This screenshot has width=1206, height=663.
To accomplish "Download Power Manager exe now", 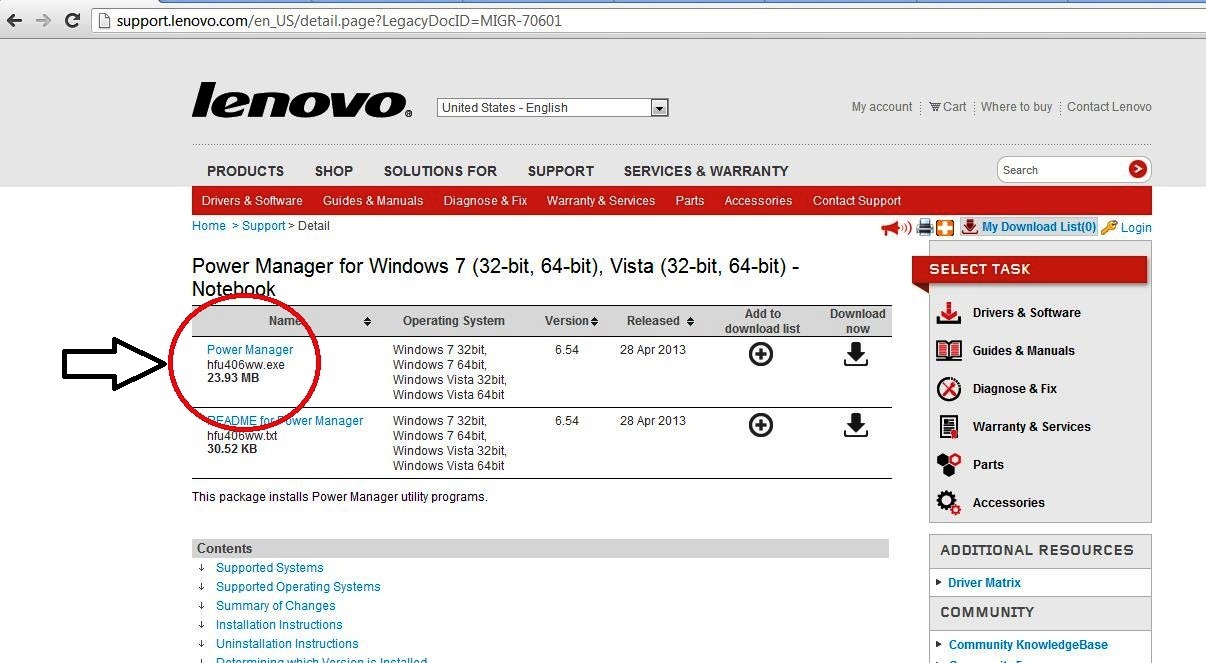I will tap(856, 354).
